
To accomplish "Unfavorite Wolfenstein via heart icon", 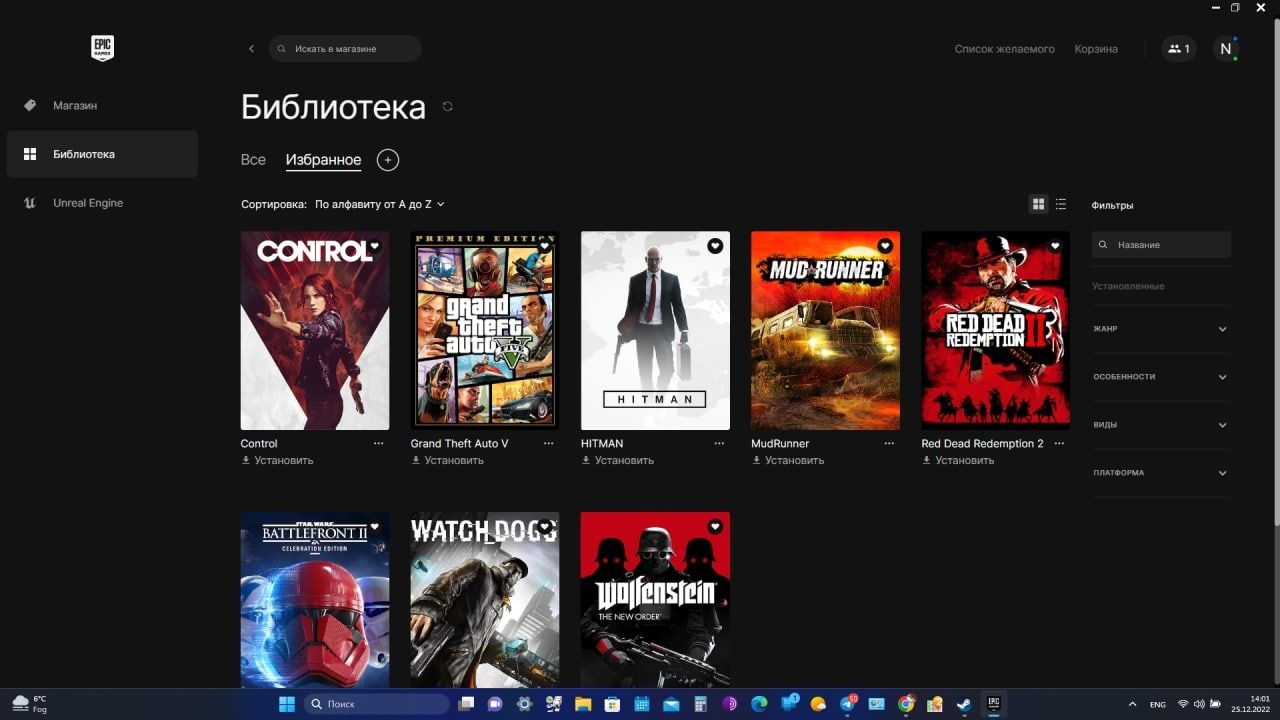I will [x=715, y=526].
